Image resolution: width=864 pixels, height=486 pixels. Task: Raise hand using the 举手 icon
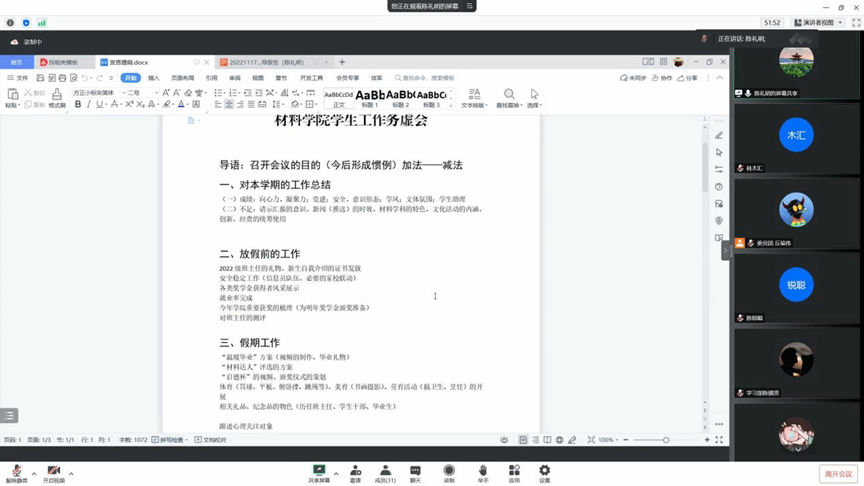tap(482, 470)
